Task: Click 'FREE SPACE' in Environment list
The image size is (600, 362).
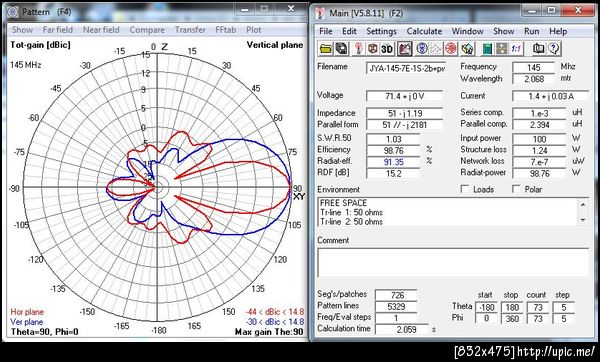Action: (343, 203)
